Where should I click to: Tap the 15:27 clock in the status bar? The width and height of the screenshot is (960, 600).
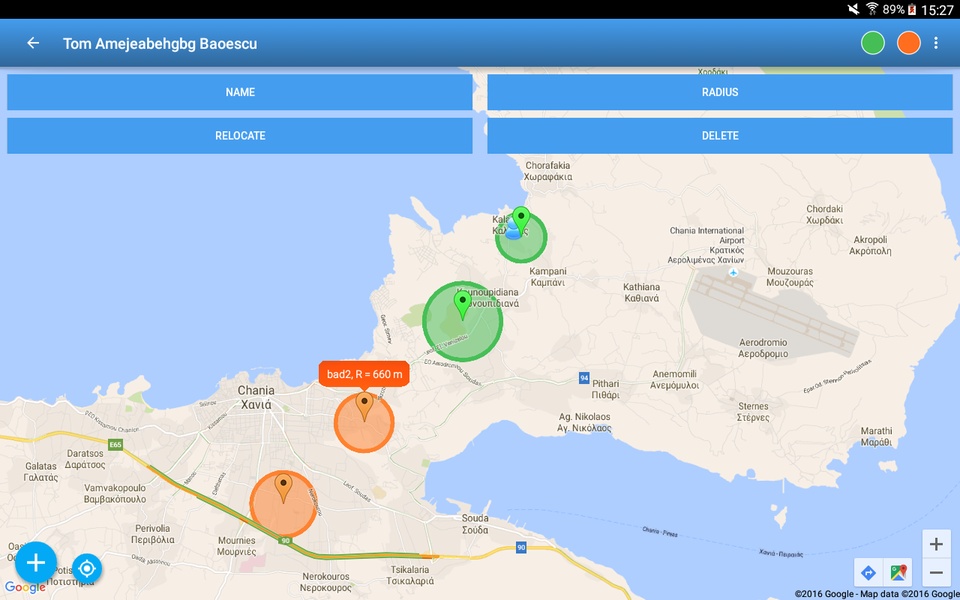[937, 10]
